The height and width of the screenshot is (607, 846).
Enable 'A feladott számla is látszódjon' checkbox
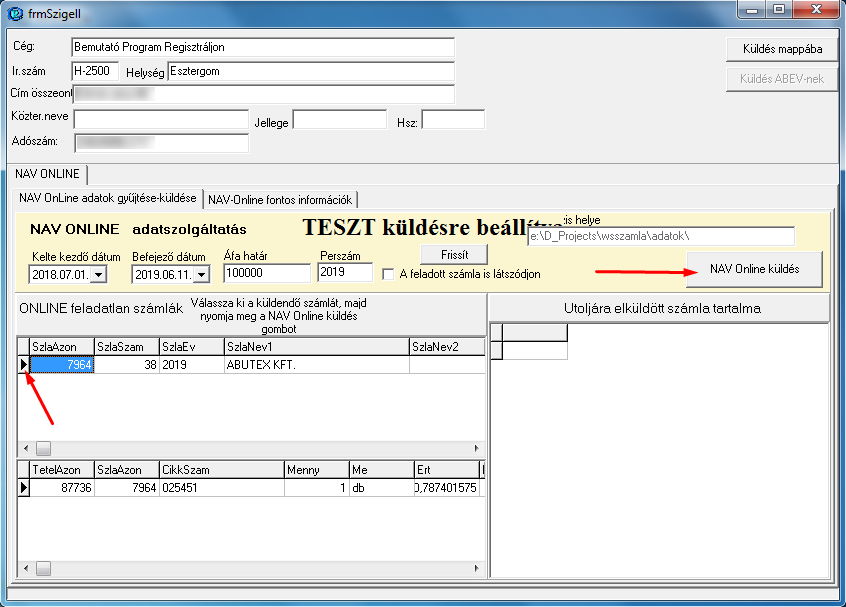(389, 274)
